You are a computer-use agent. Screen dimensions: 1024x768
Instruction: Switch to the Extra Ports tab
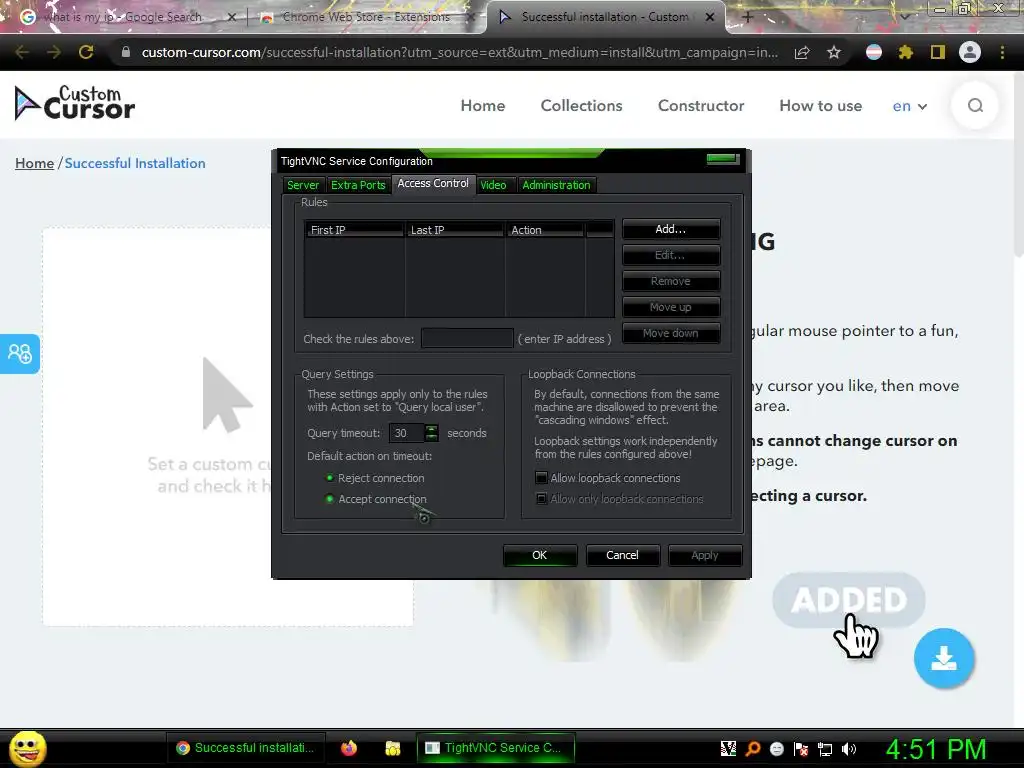pyautogui.click(x=358, y=185)
